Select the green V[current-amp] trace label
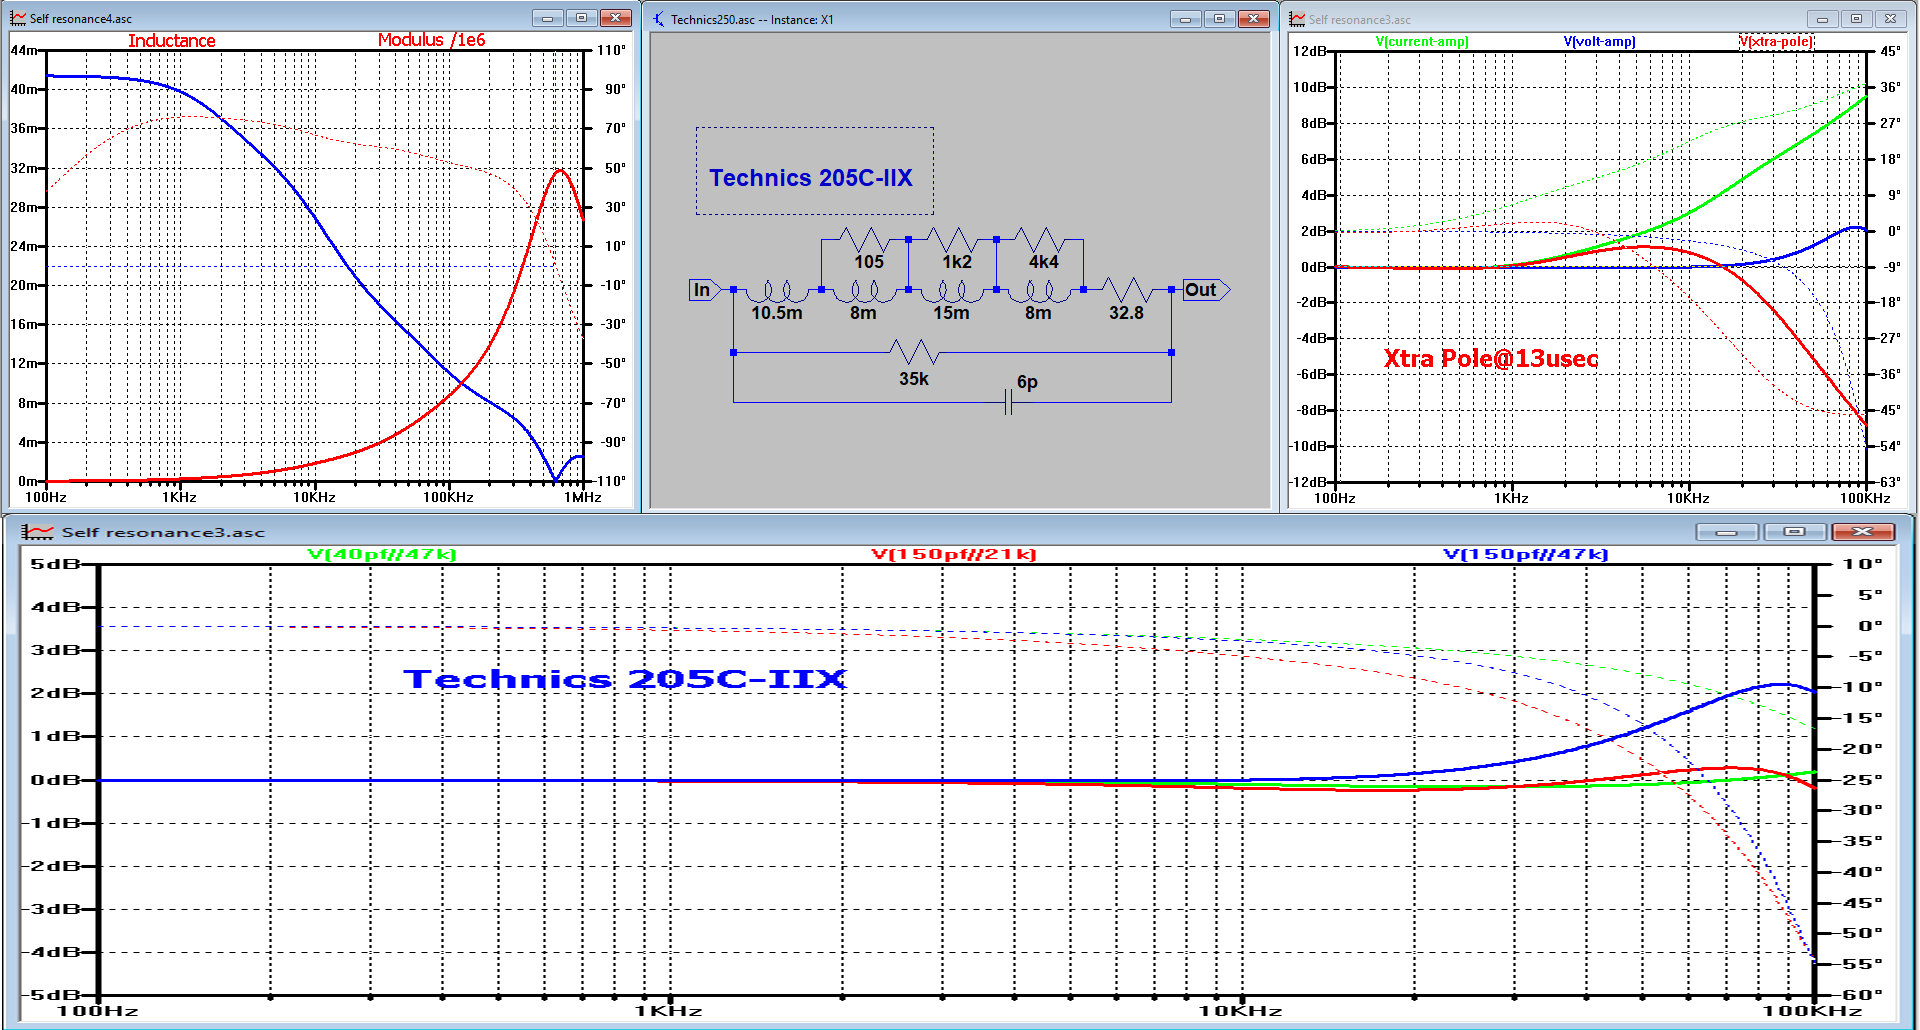 1422,42
